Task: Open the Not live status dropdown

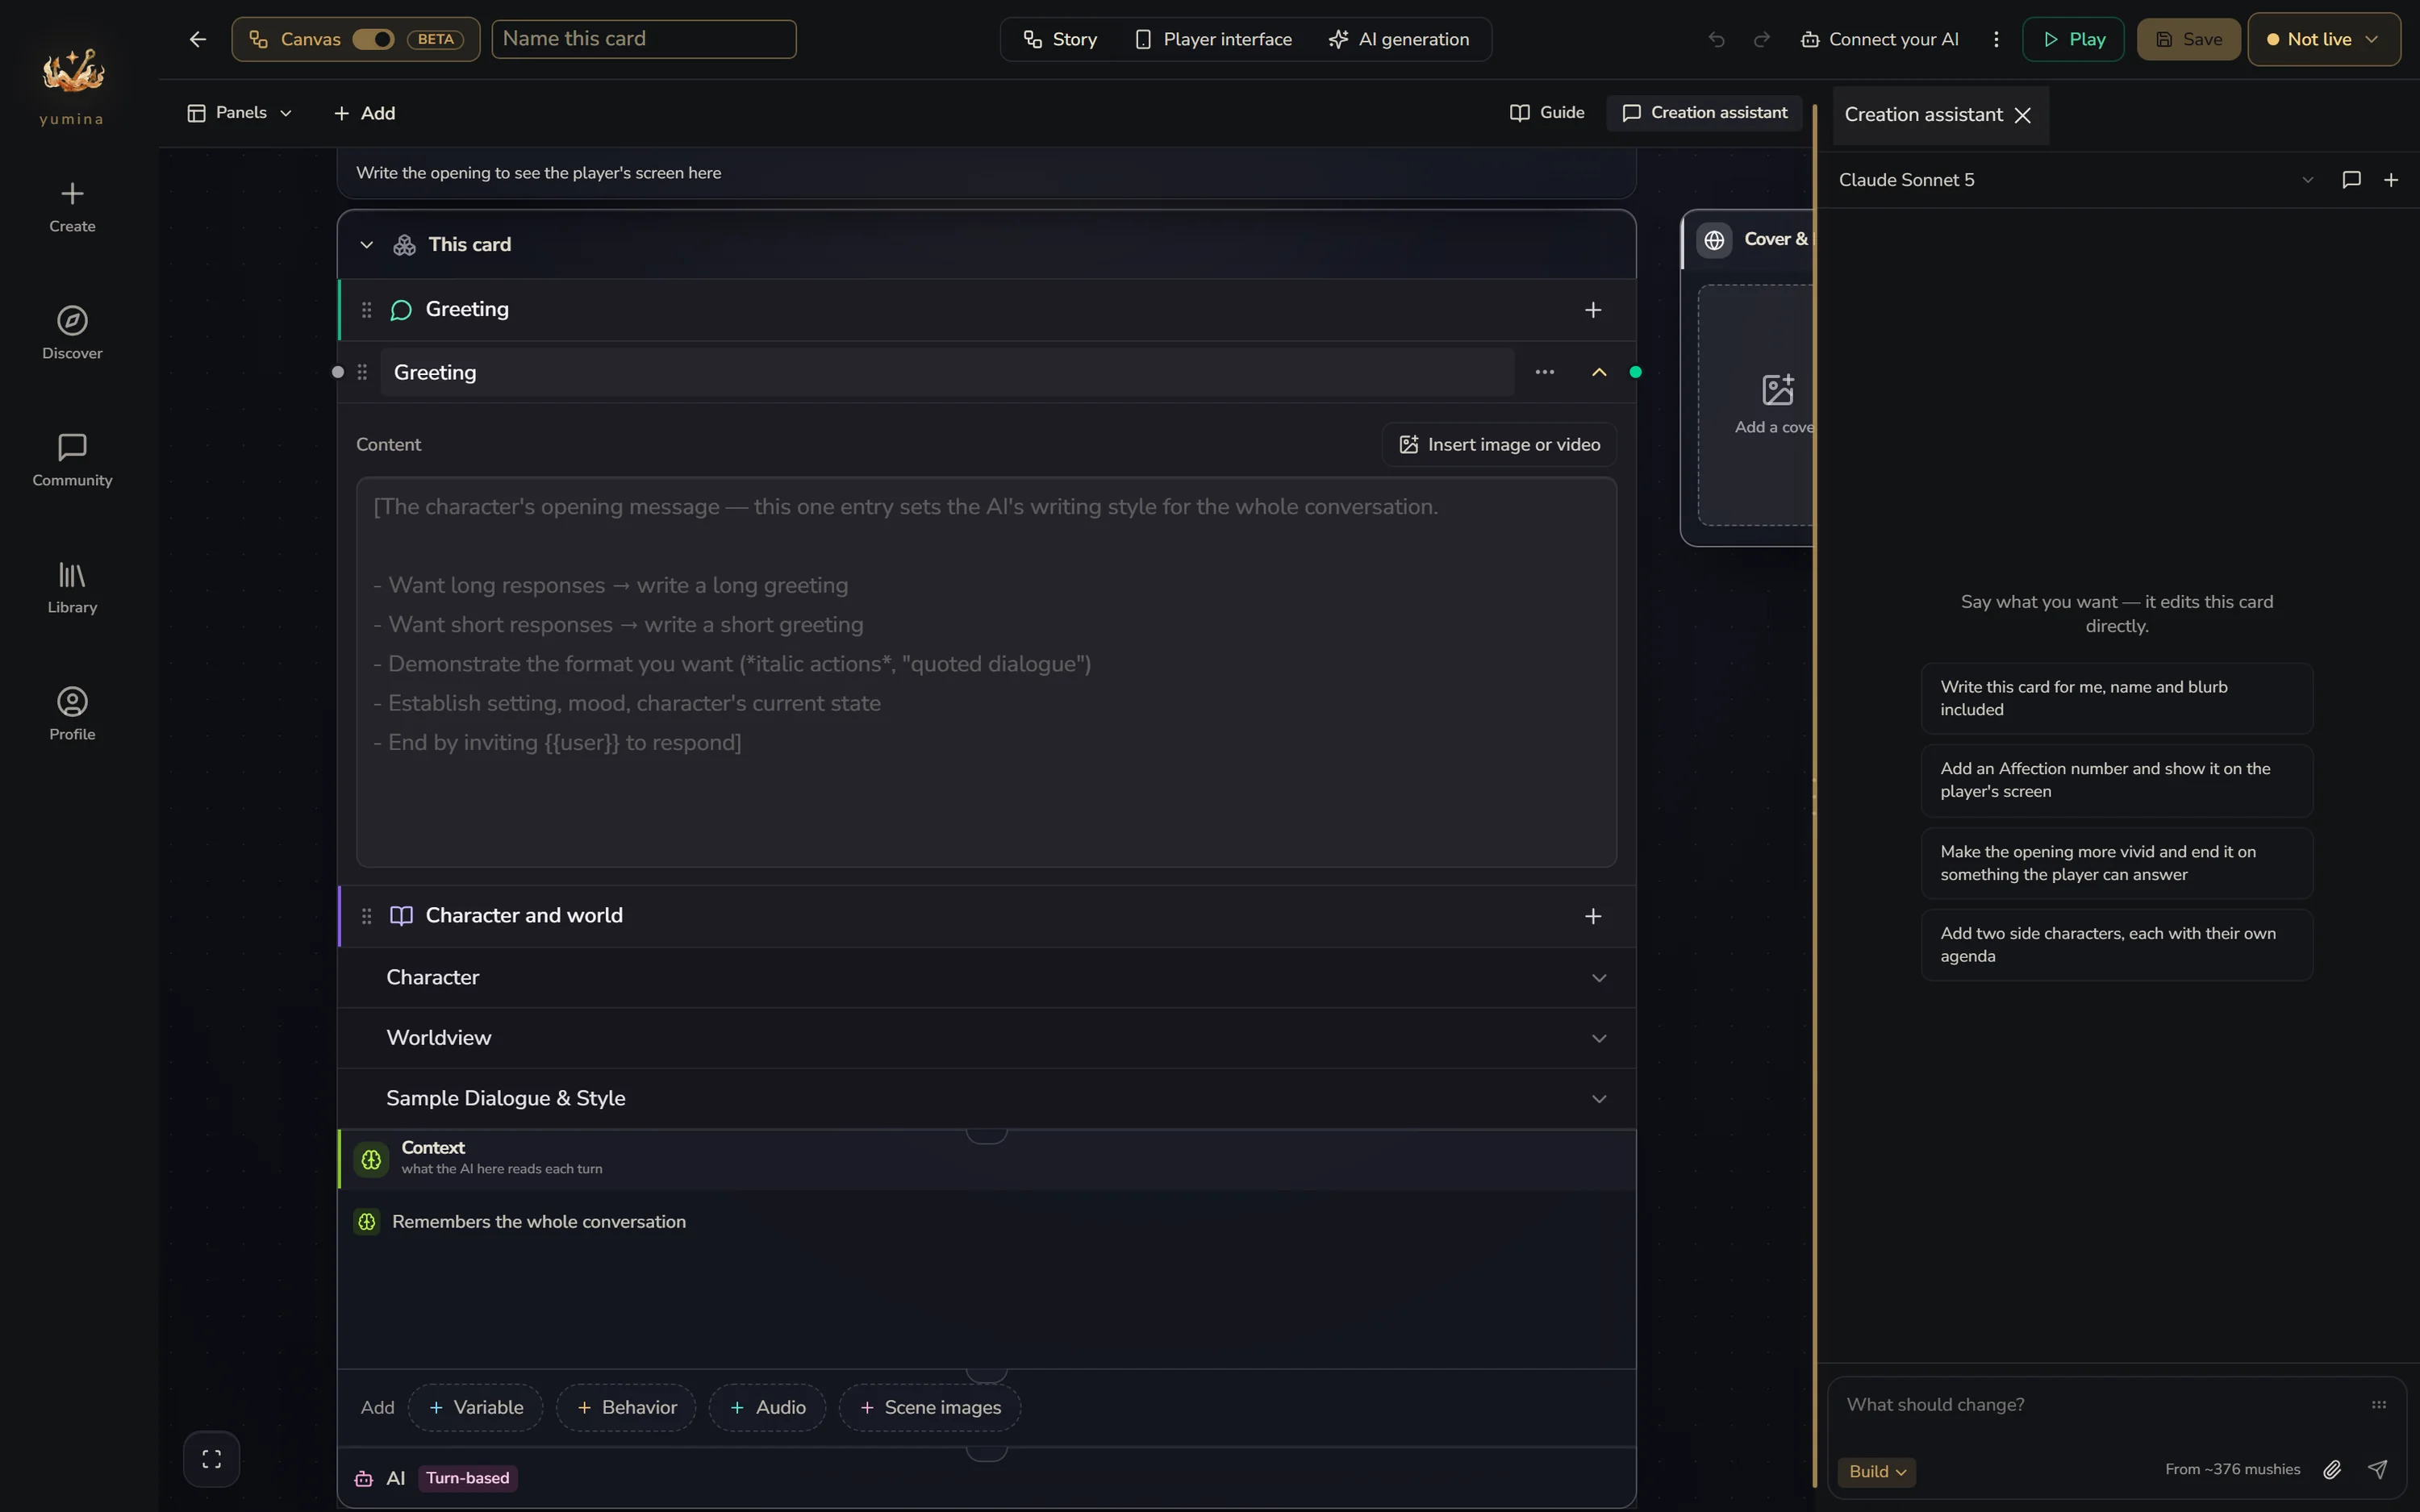Action: (x=2323, y=39)
